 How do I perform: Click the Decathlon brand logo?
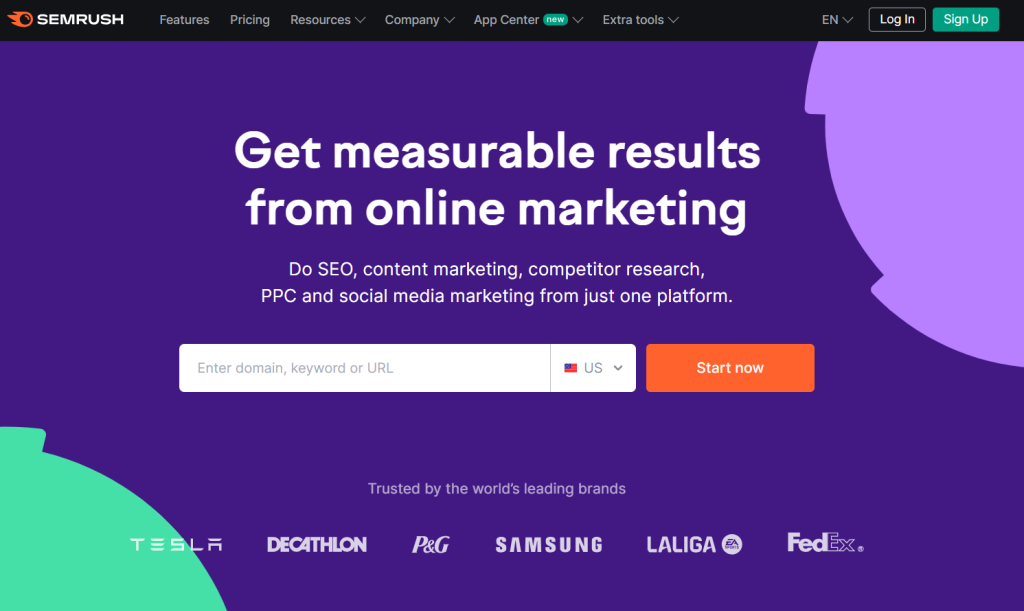click(x=317, y=544)
